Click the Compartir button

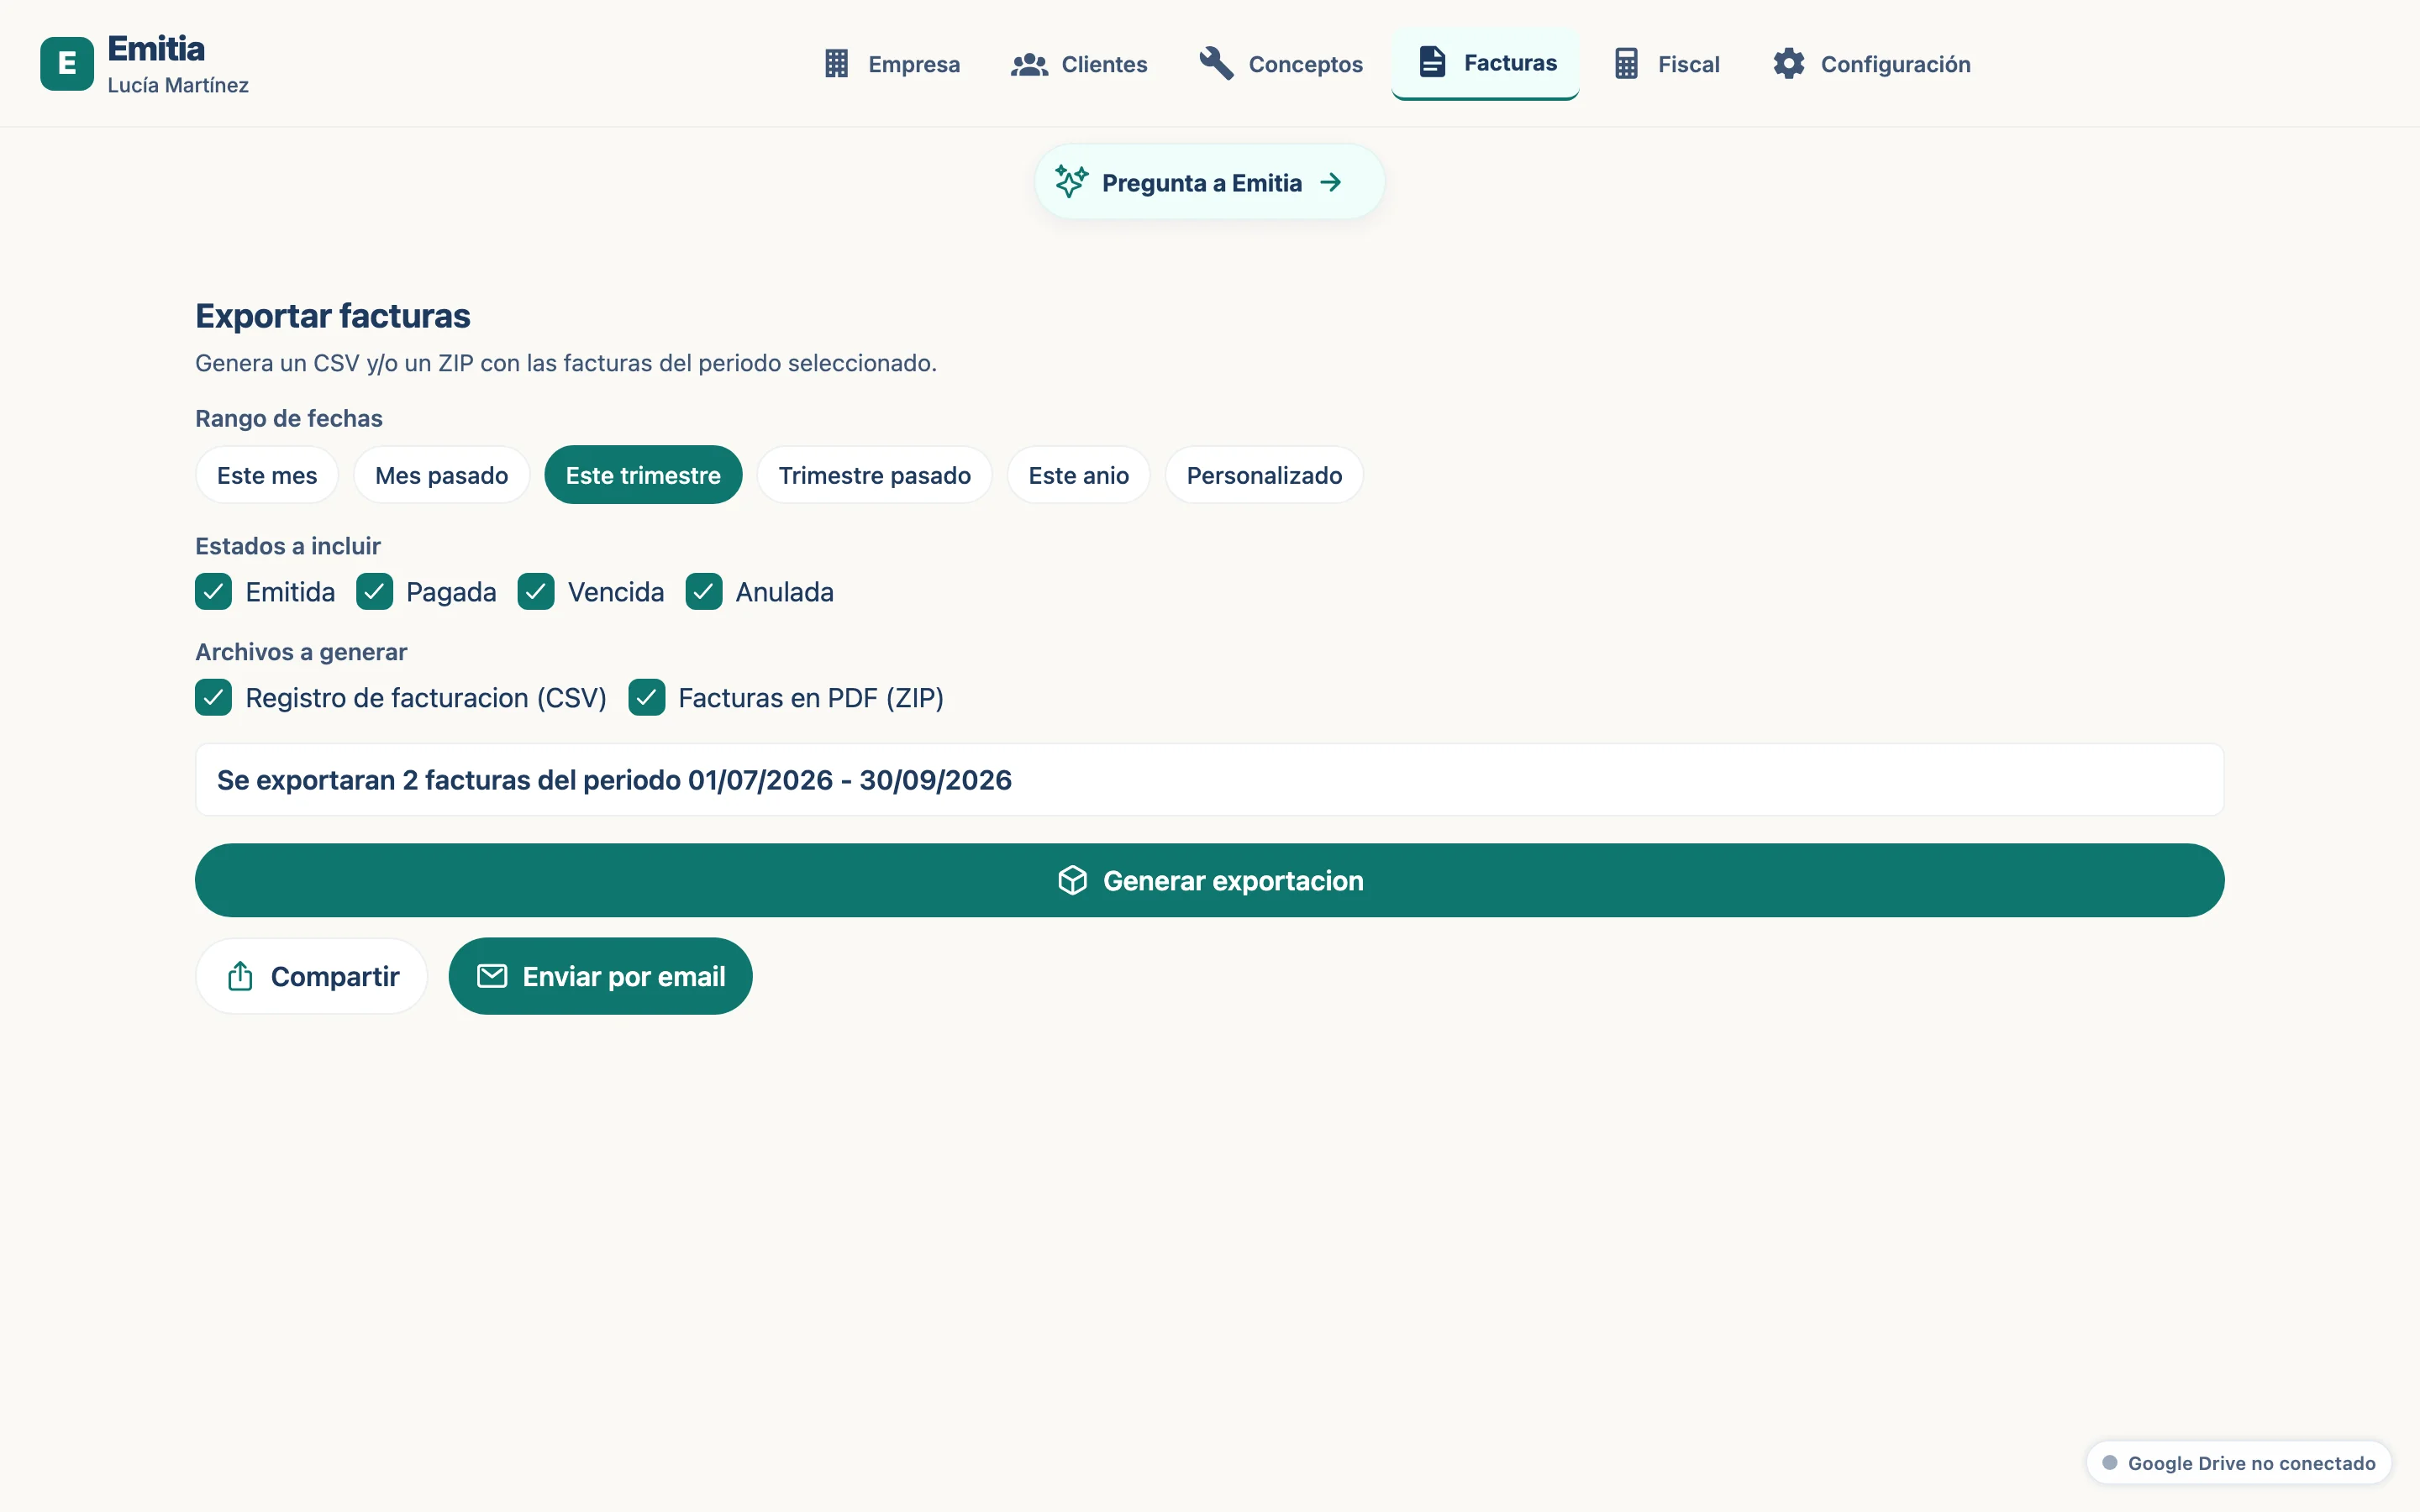coord(311,976)
